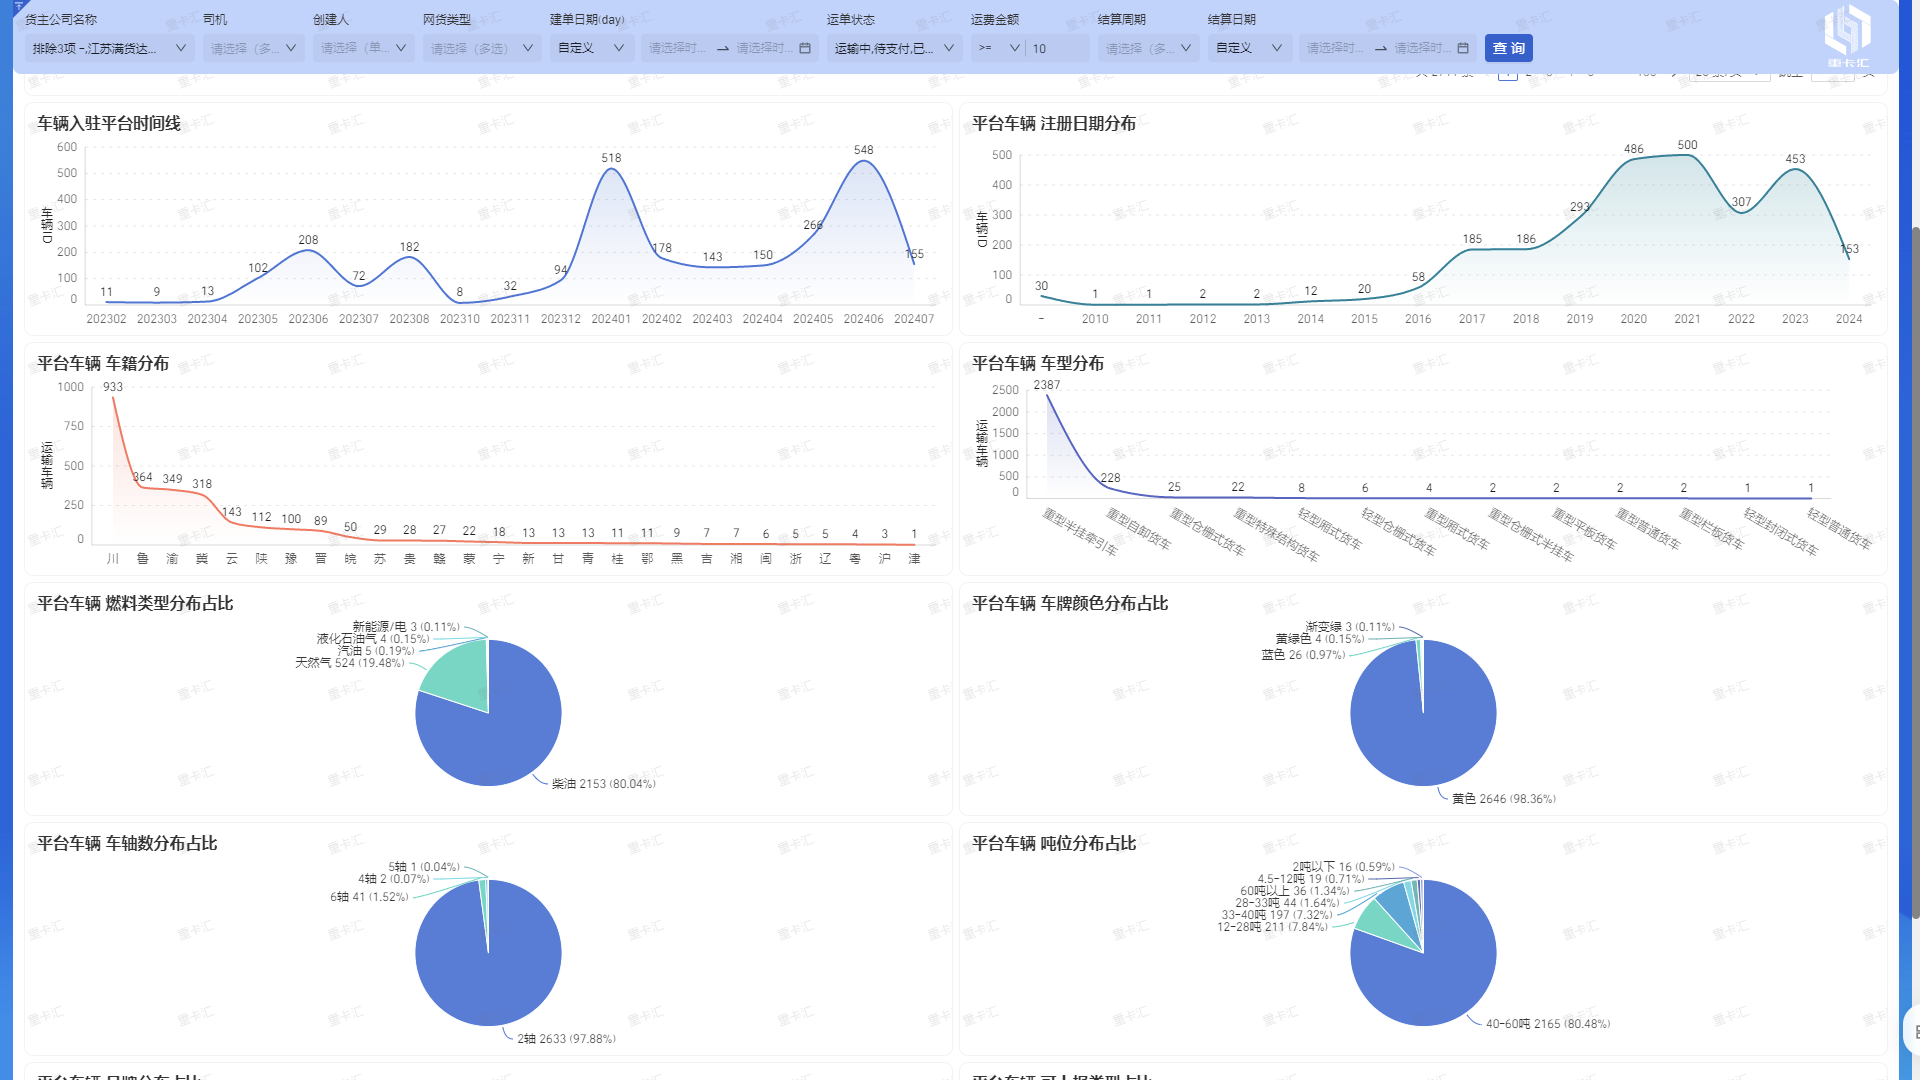This screenshot has height=1080, width=1920.
Task: Click the 结算日期 end date field
Action: pos(1422,48)
